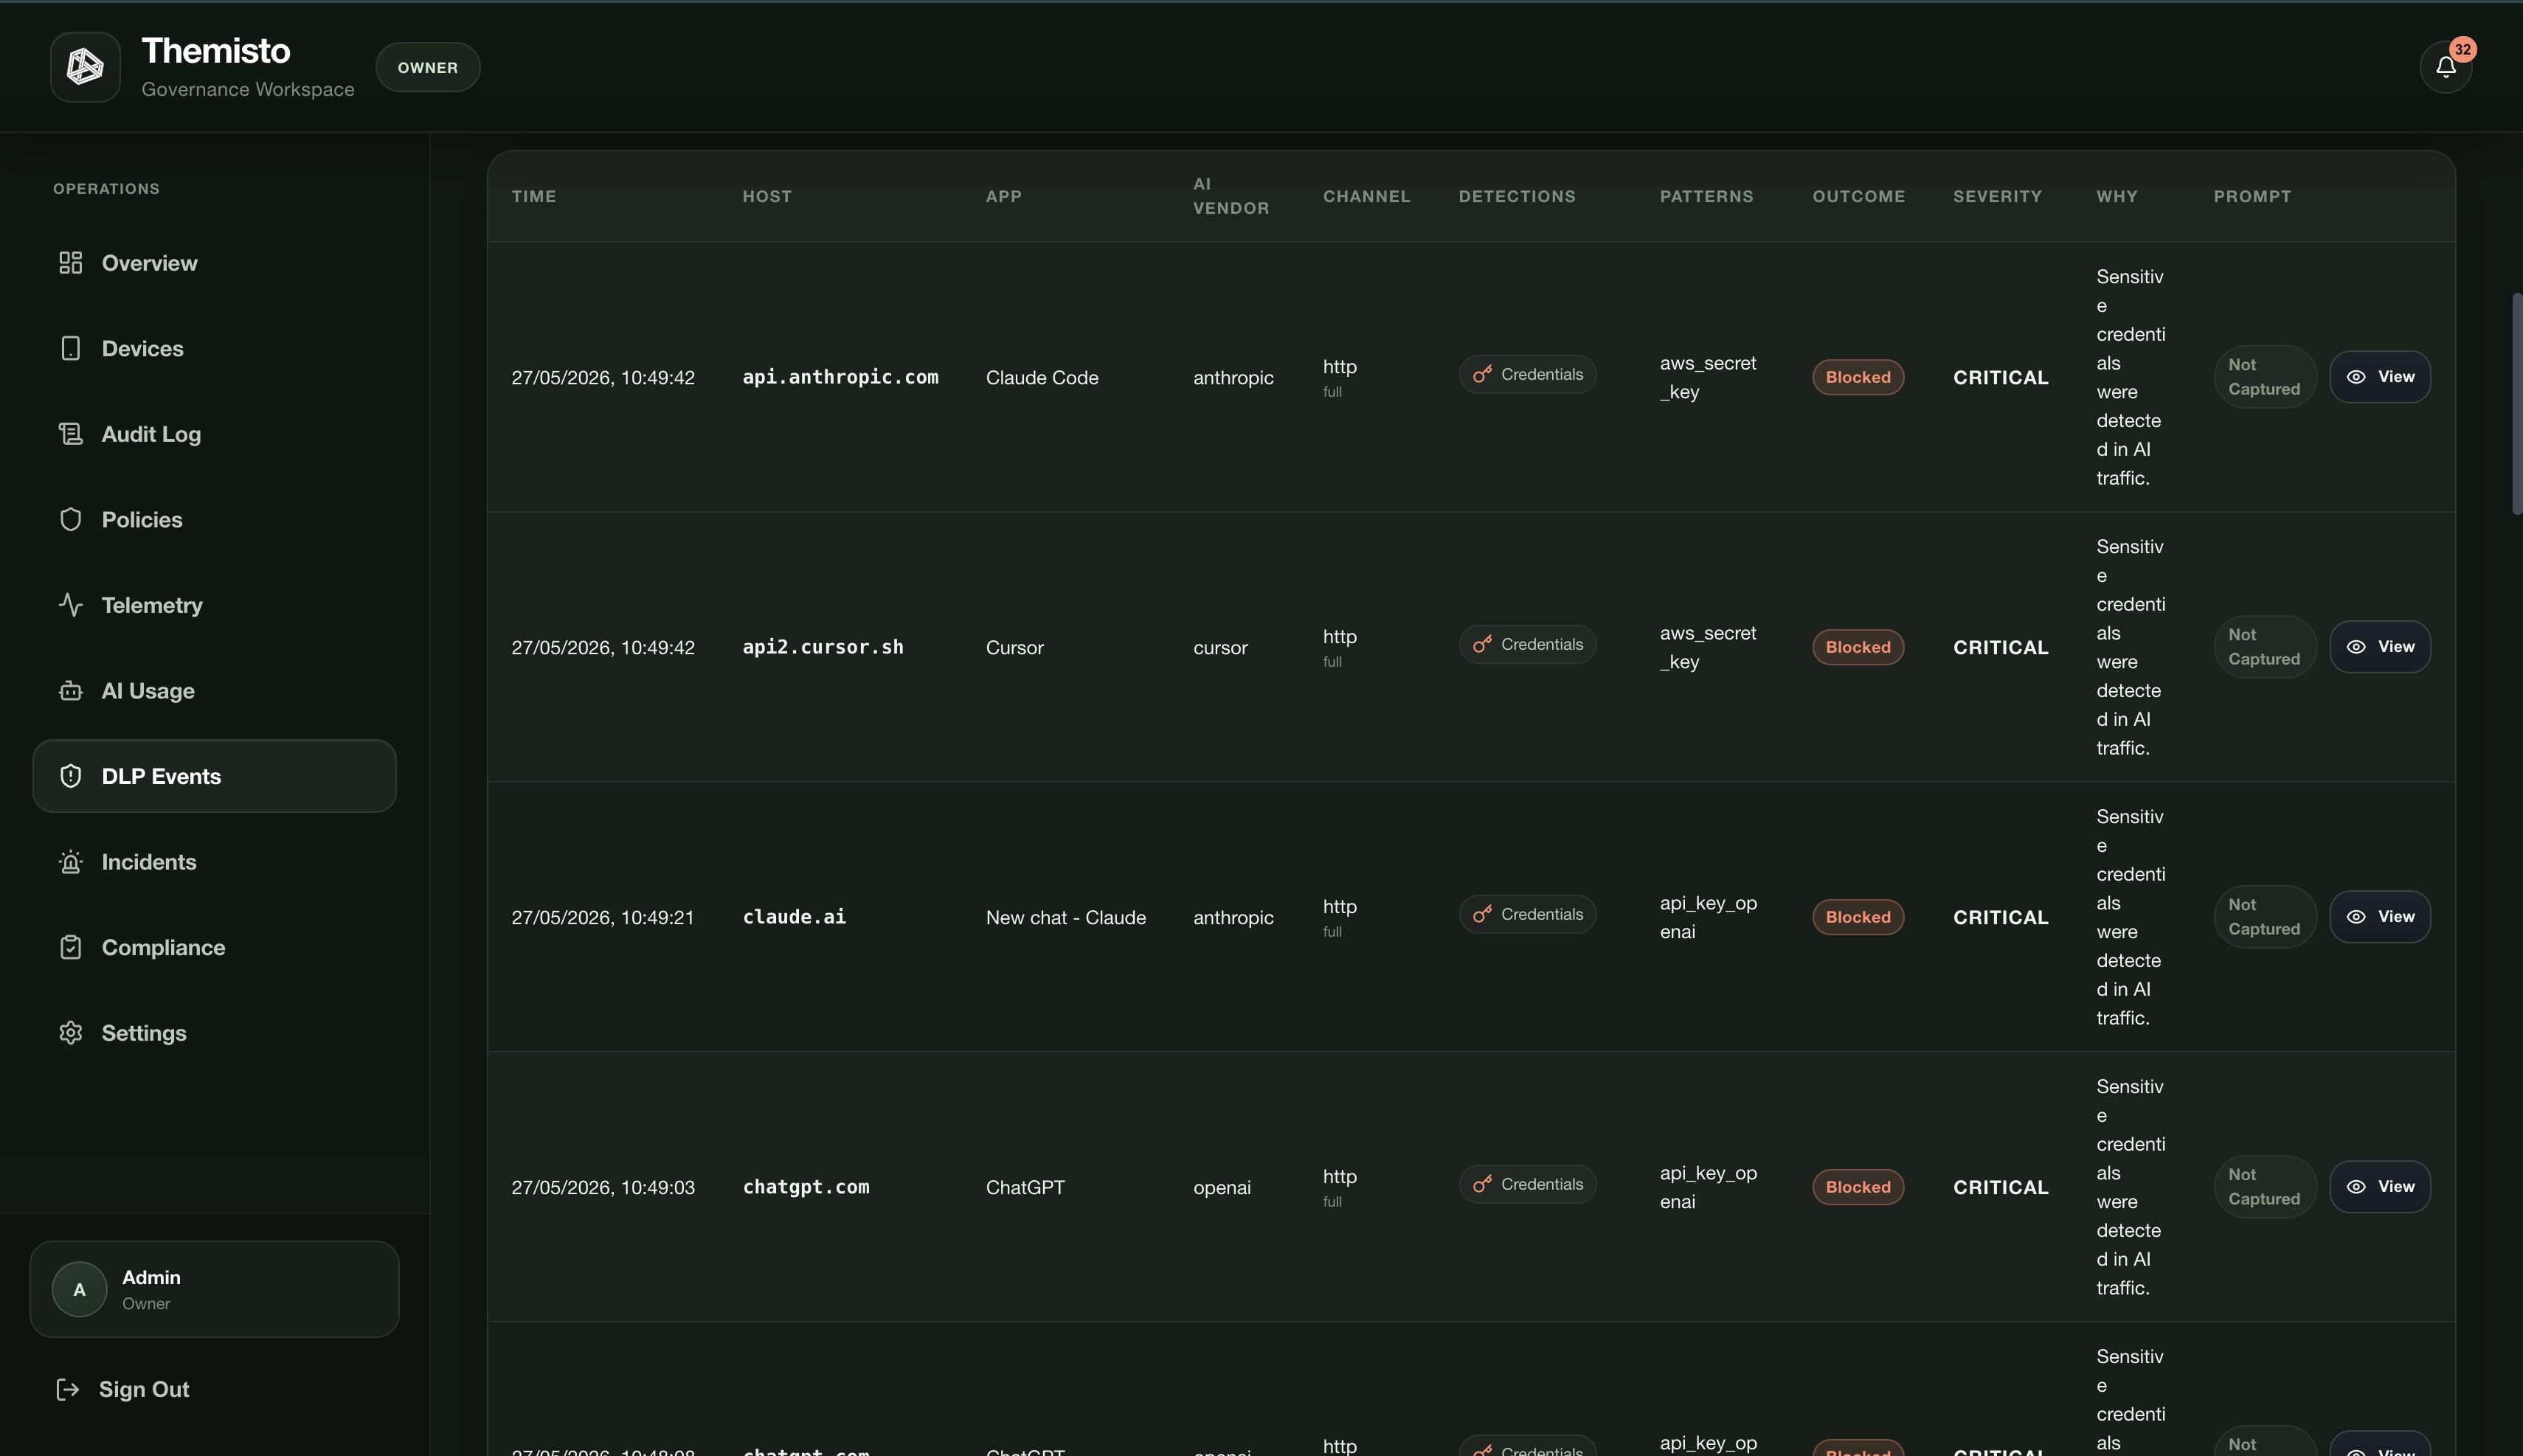Click the Devices tablet icon
Image resolution: width=2523 pixels, height=1456 pixels.
tap(70, 348)
